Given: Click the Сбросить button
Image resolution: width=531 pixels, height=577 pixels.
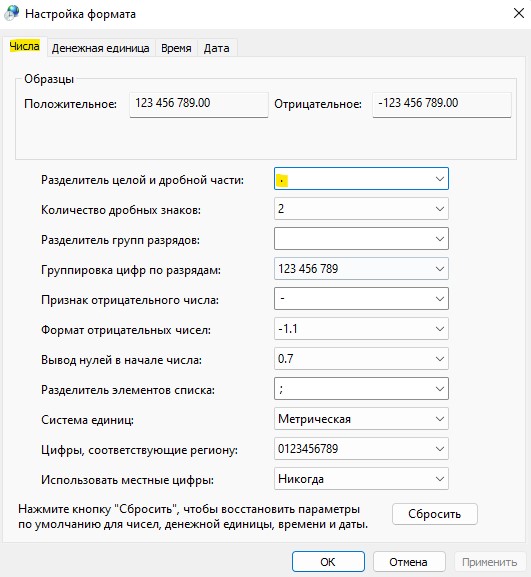Looking at the screenshot, I should (435, 514).
